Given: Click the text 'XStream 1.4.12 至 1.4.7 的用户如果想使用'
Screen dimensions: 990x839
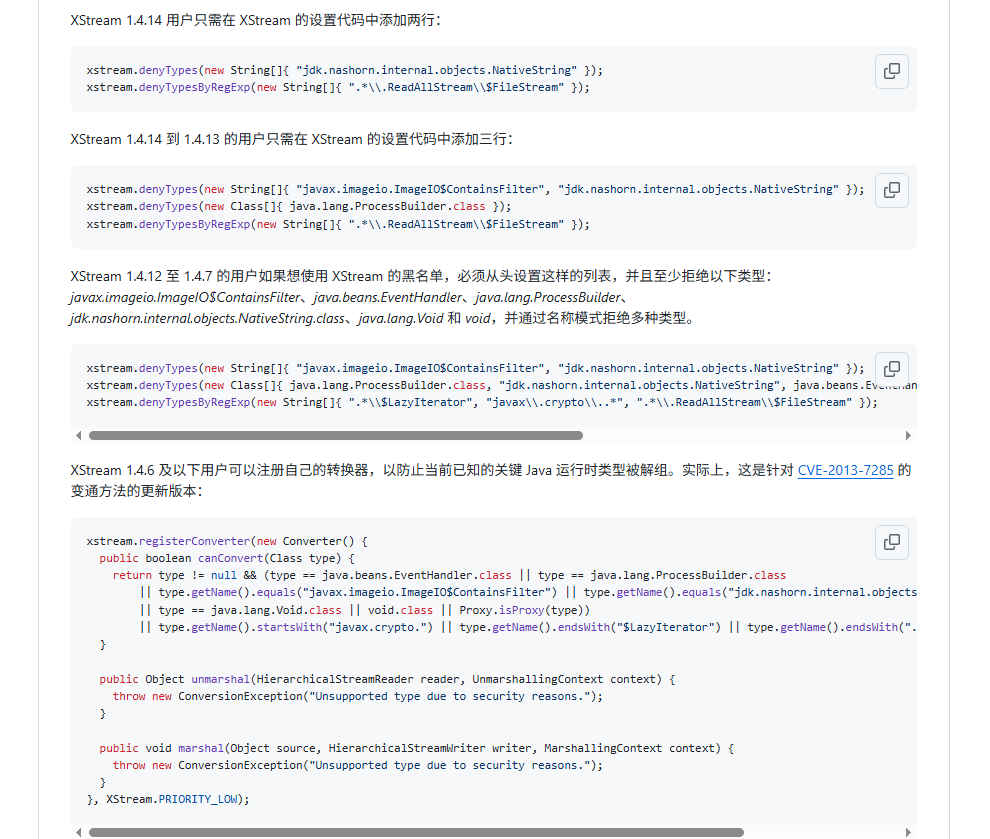Looking at the screenshot, I should 199,276.
